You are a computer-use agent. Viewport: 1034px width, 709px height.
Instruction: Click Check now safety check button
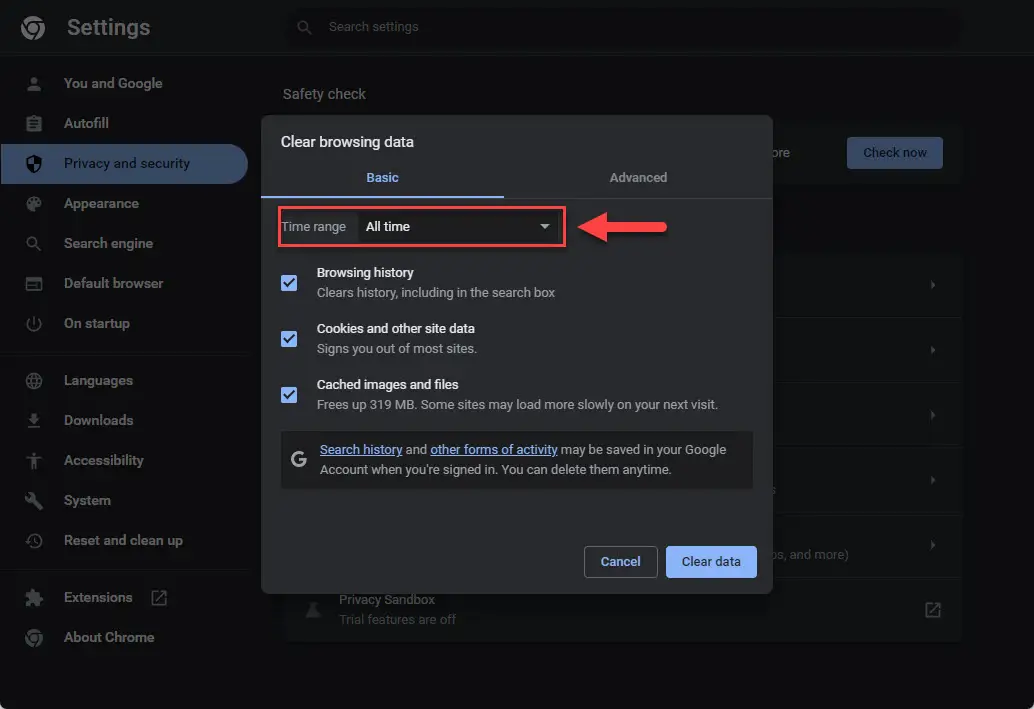[x=894, y=153]
